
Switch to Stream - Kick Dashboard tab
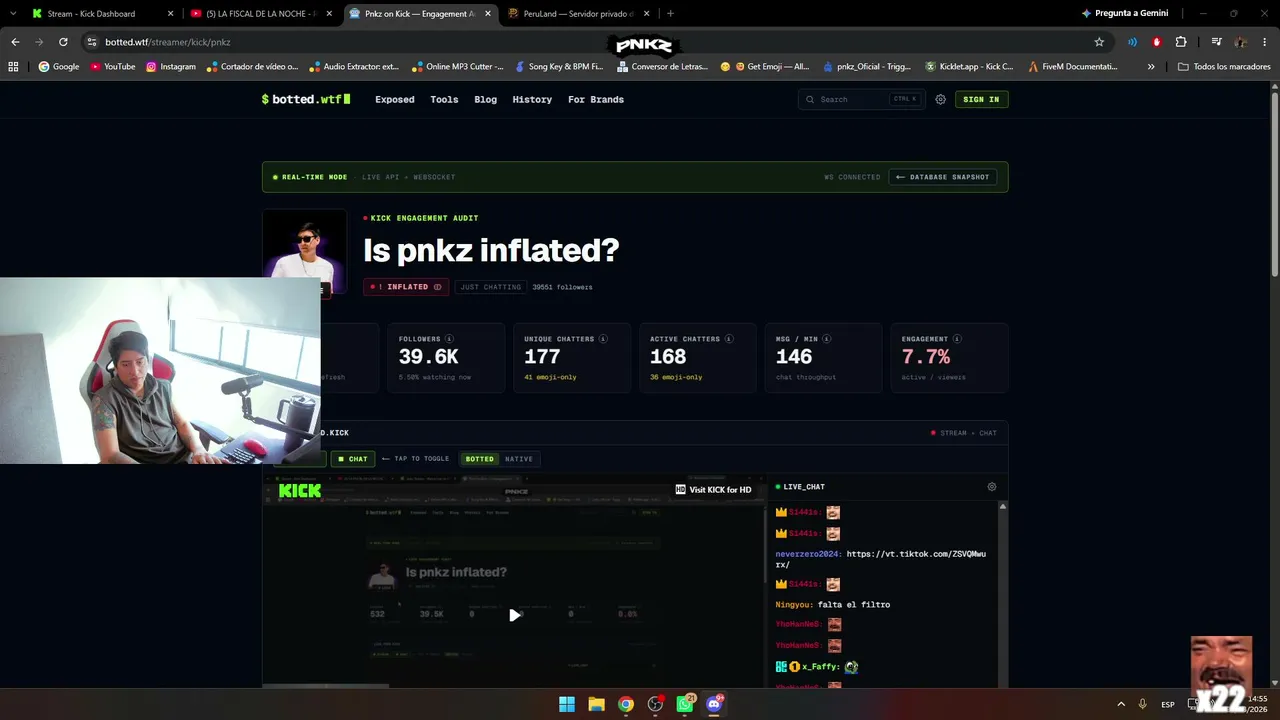pyautogui.click(x=103, y=14)
